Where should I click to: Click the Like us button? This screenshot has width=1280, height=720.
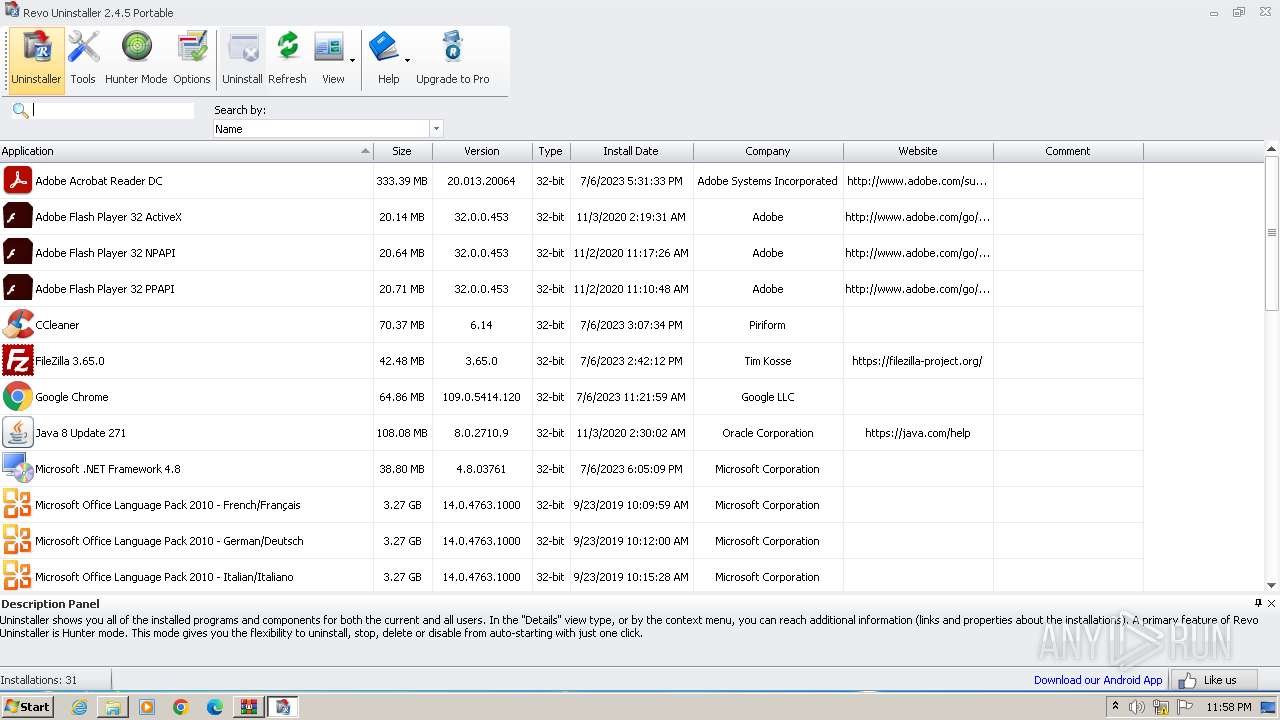click(1213, 680)
